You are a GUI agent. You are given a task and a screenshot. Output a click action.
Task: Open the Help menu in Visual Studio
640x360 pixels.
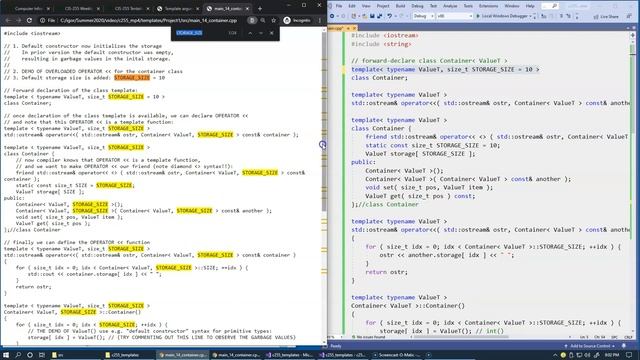[530, 6]
